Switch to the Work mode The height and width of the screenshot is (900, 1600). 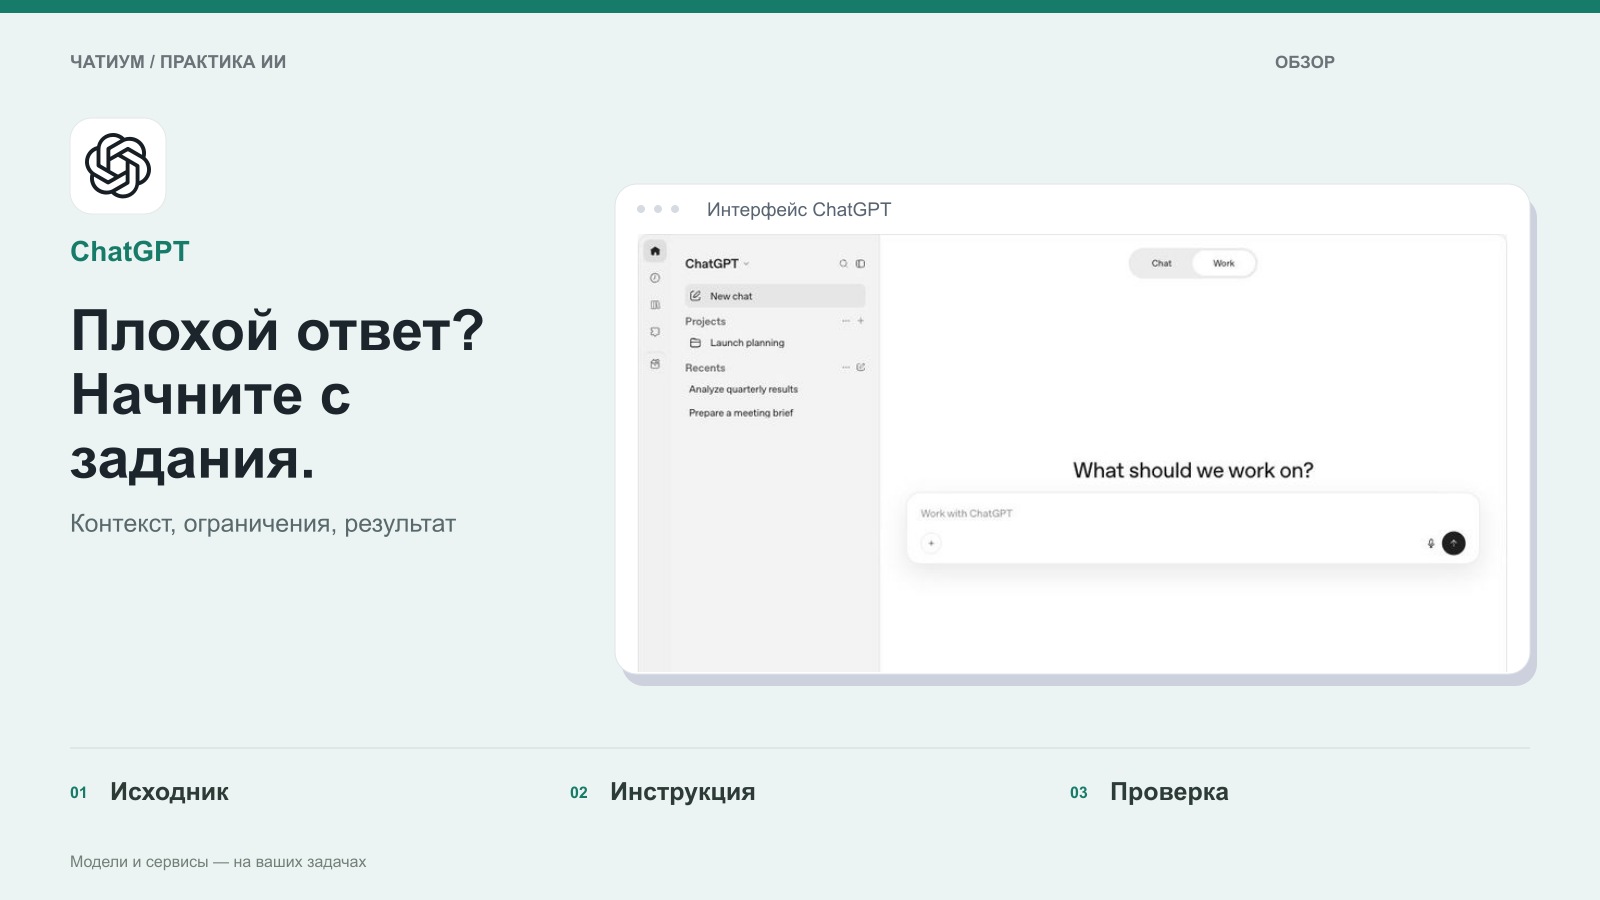point(1224,264)
